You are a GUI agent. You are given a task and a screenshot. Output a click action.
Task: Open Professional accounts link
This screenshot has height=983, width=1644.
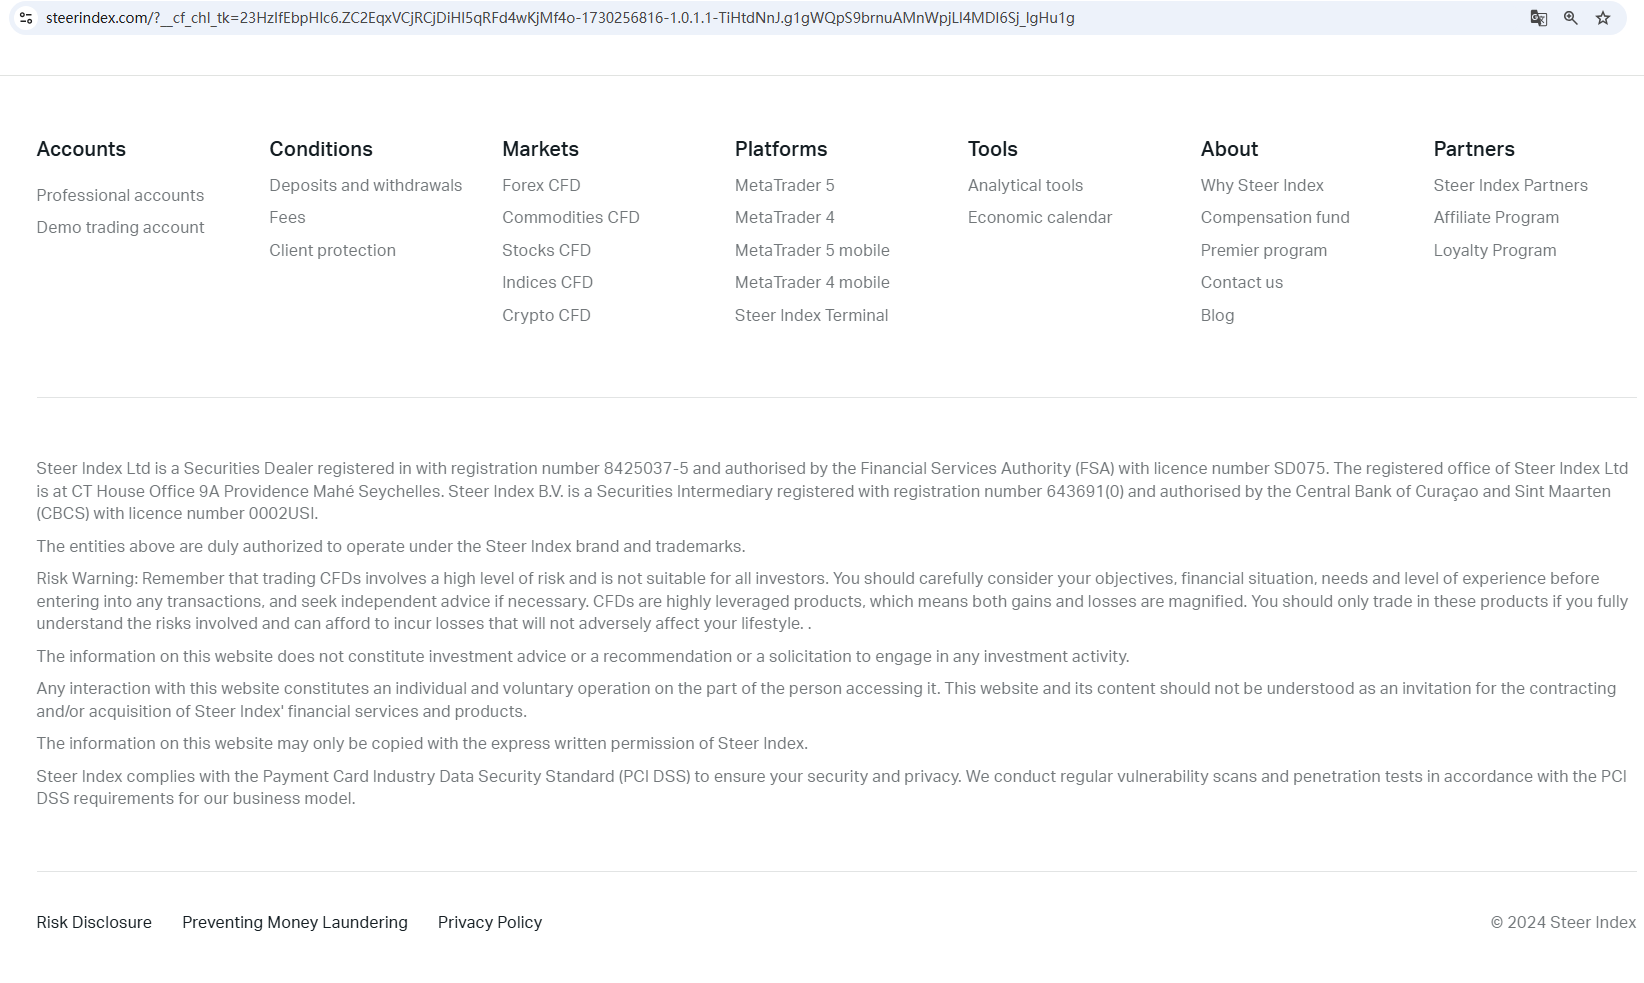[120, 195]
